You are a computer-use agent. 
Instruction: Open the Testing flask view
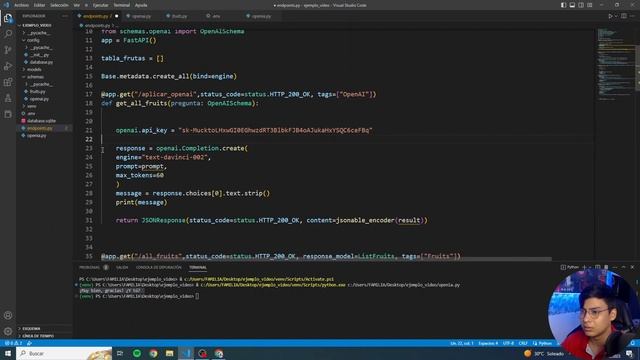click(x=8, y=98)
